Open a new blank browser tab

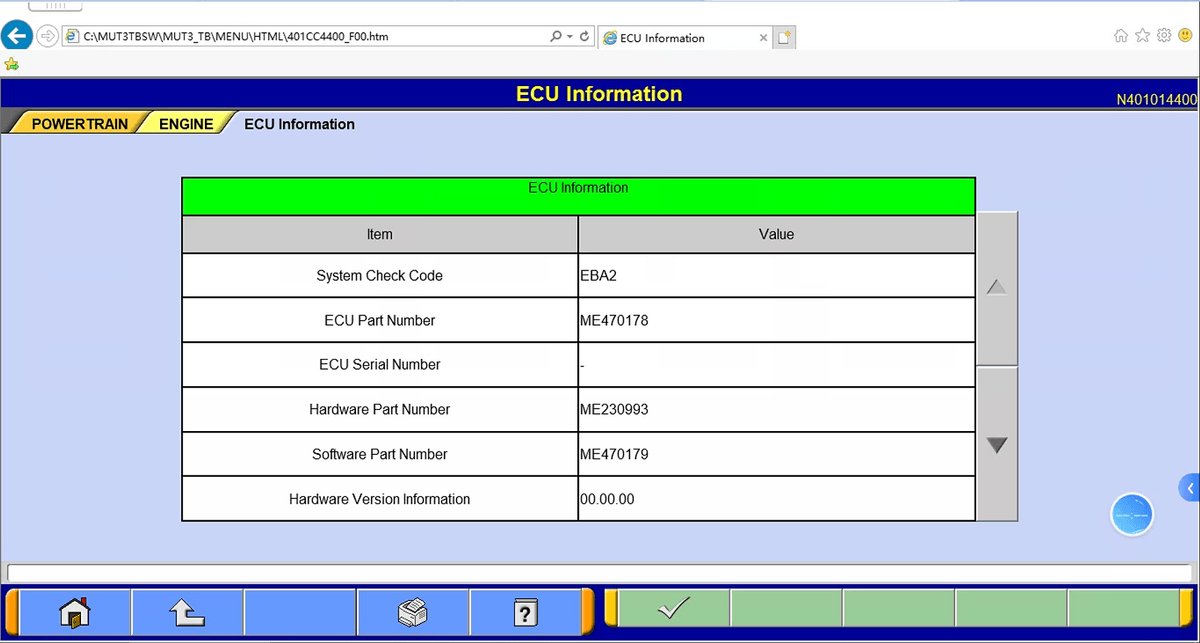pyautogui.click(x=785, y=38)
